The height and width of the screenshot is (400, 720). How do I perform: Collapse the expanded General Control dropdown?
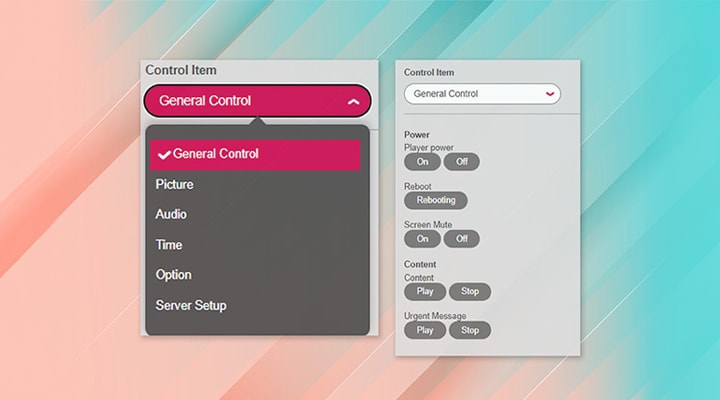(257, 101)
